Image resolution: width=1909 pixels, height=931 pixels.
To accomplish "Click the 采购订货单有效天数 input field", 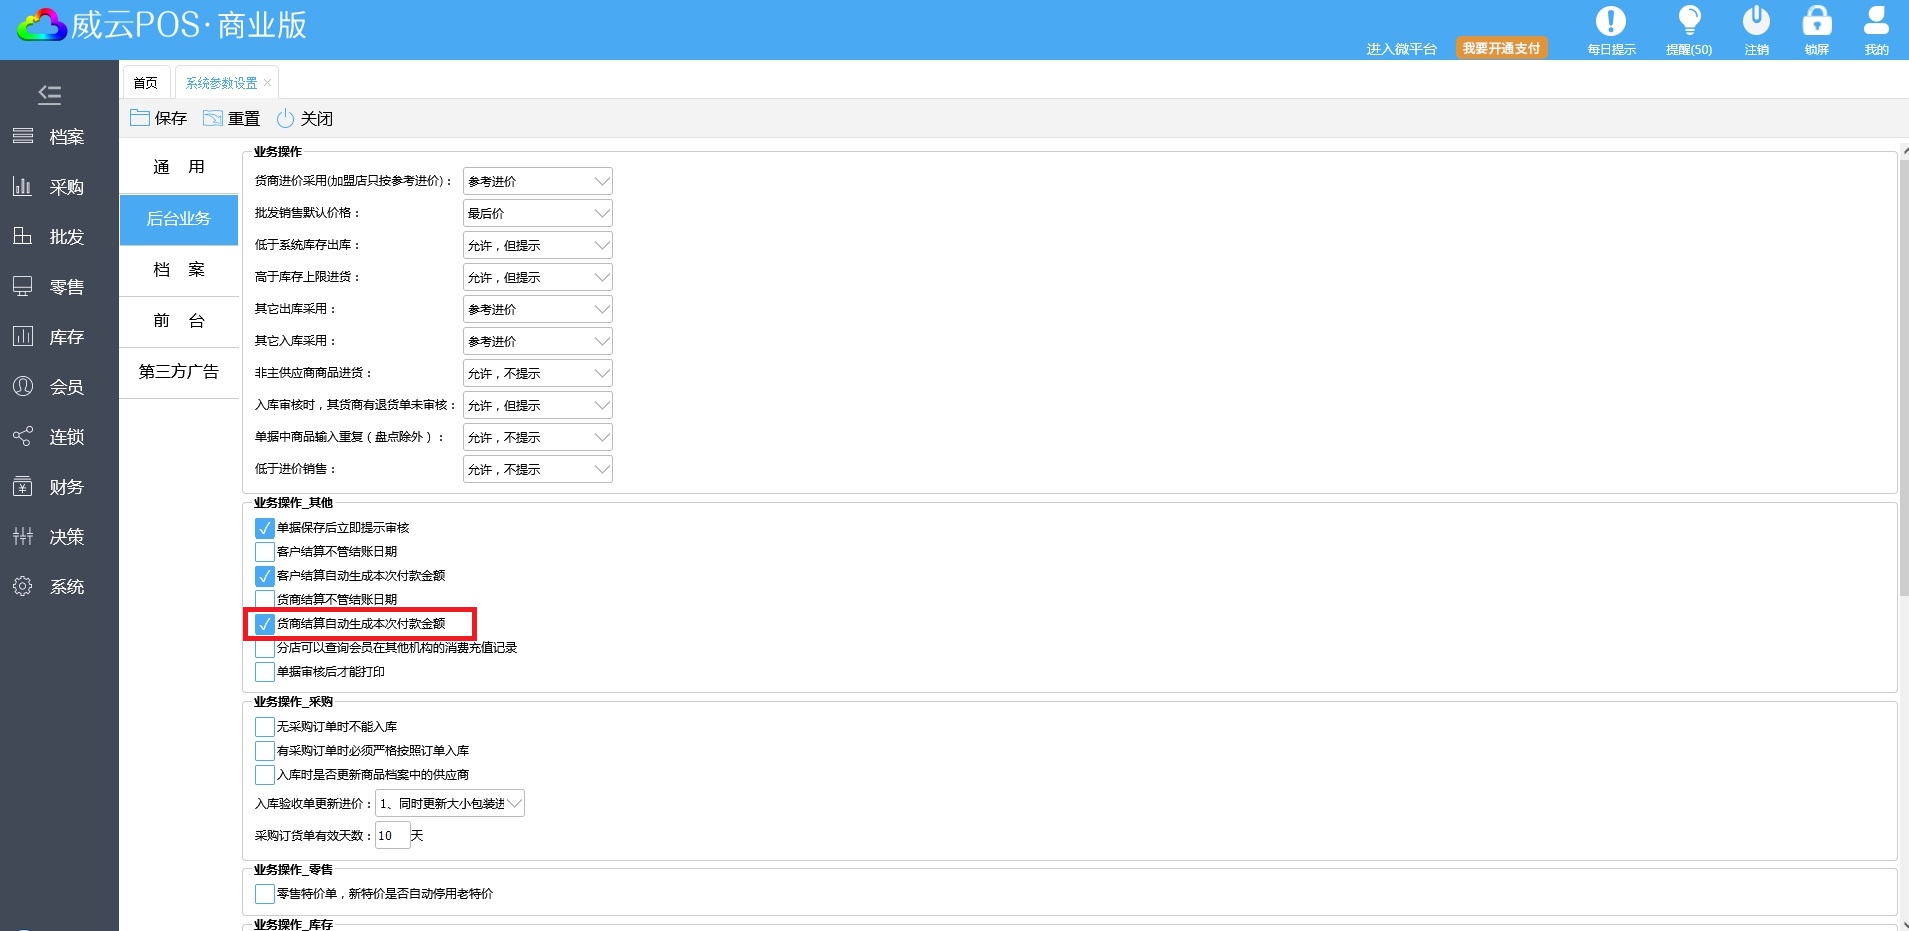I will coord(392,836).
